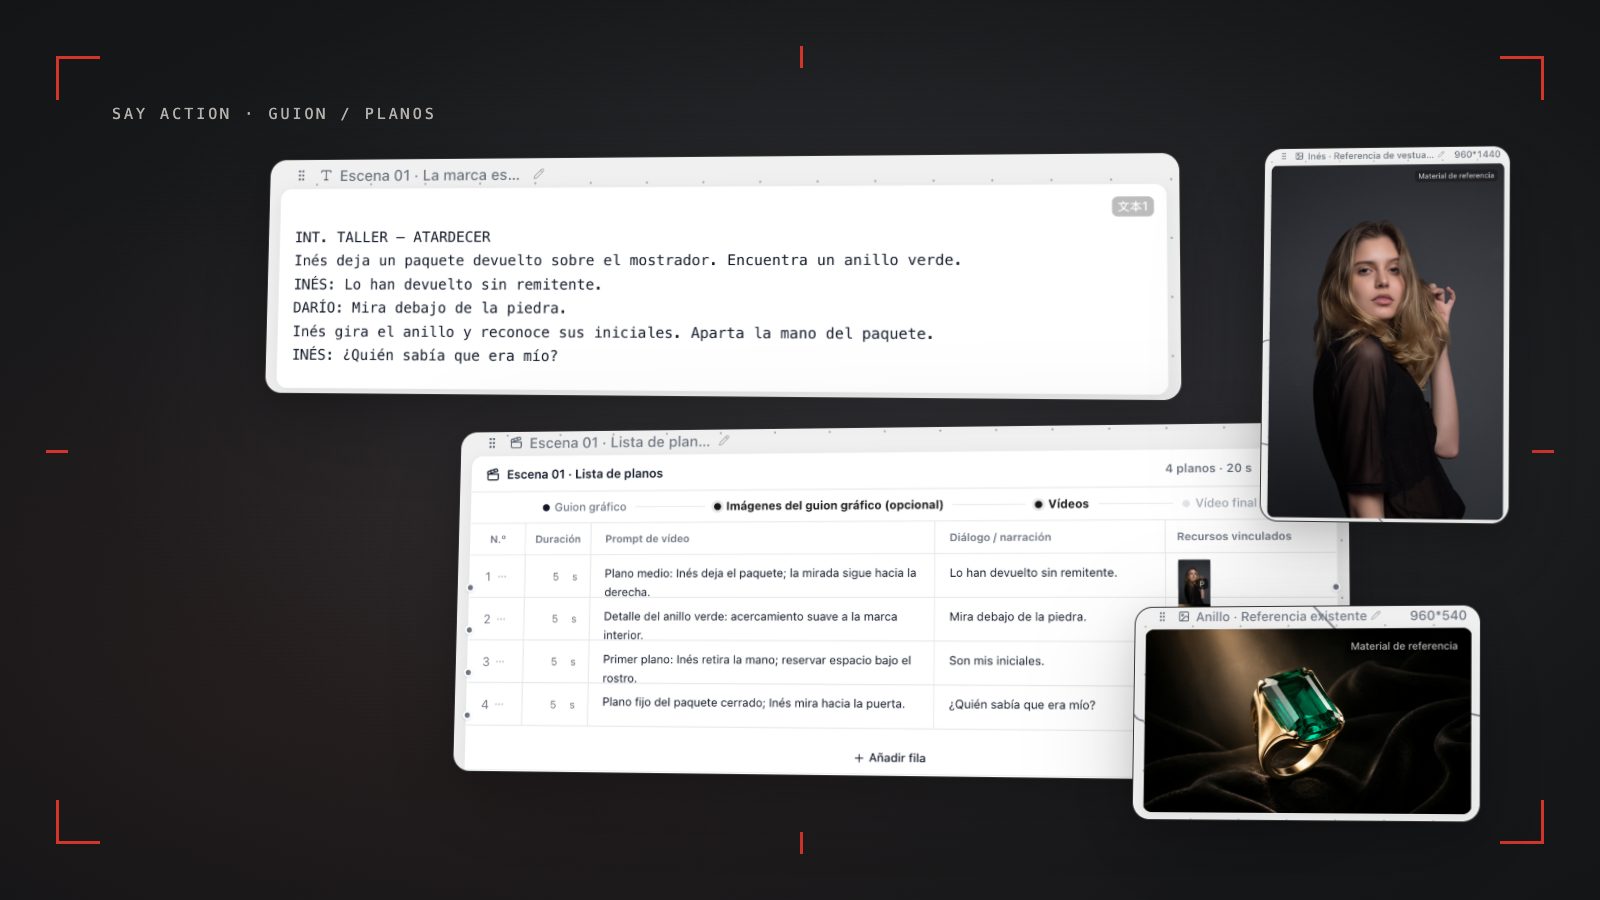This screenshot has height=900, width=1600.
Task: Edit the duration value of shot 3
Action: coord(554,662)
